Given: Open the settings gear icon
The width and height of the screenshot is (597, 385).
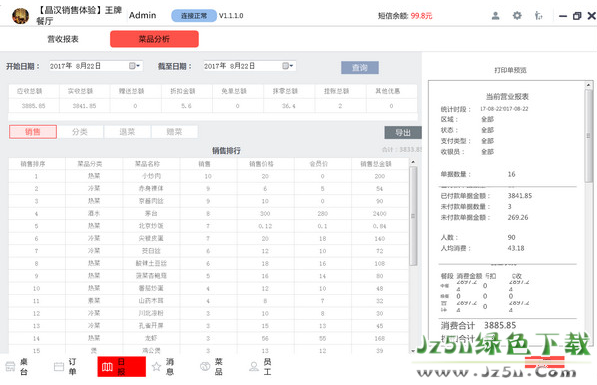Looking at the screenshot, I should point(517,16).
